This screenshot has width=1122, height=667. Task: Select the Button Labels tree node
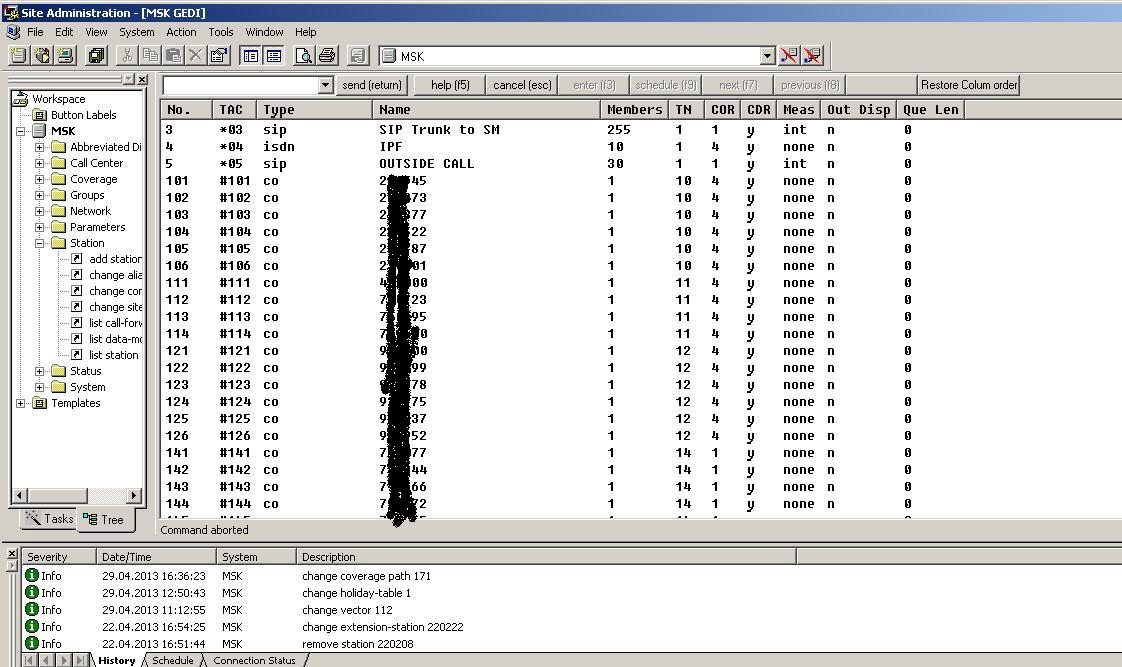pos(83,115)
